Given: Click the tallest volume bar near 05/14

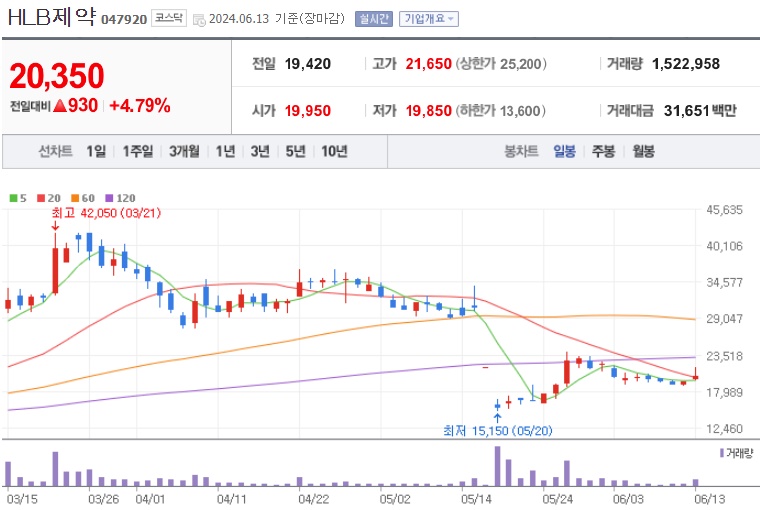Looking at the screenshot, I should [497, 466].
